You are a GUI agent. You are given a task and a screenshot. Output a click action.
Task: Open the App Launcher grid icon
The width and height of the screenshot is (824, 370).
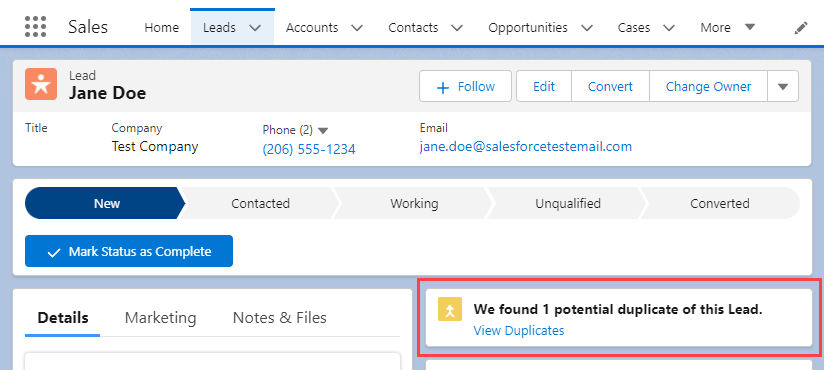point(36,27)
